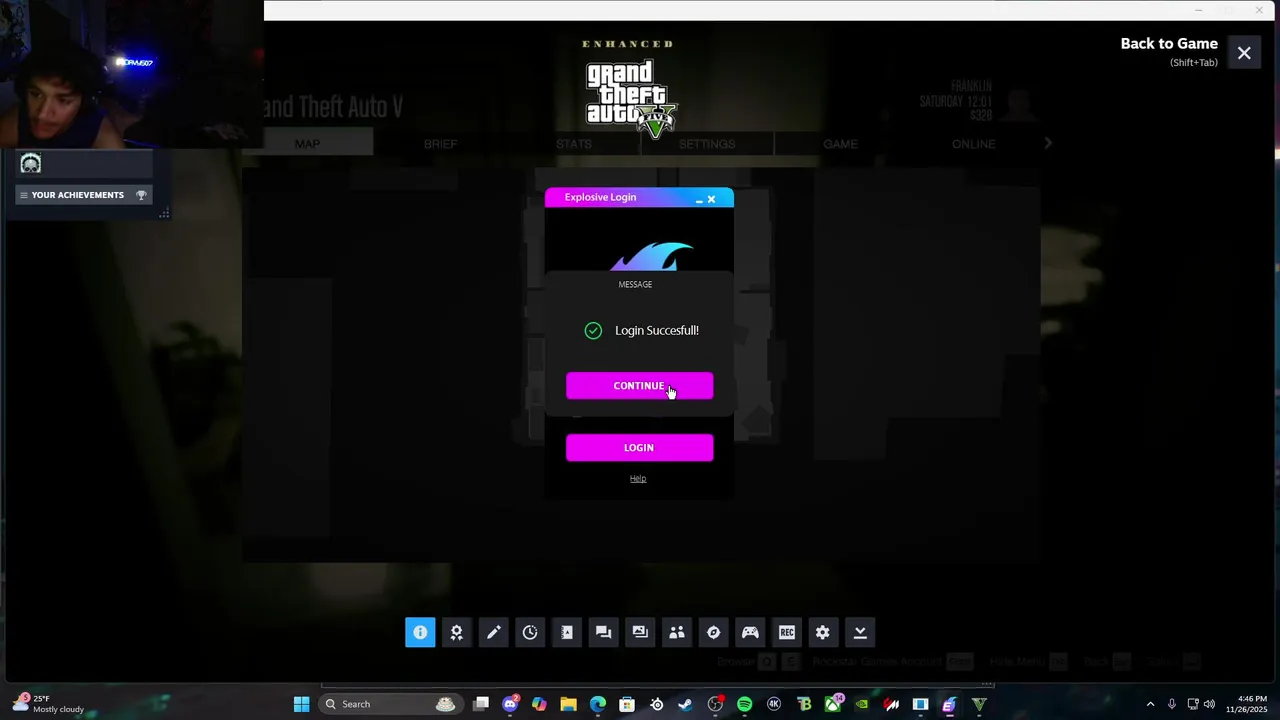The height and width of the screenshot is (720, 1280).
Task: Open Controller gamepad icon in overlay toolbar
Action: click(x=750, y=632)
